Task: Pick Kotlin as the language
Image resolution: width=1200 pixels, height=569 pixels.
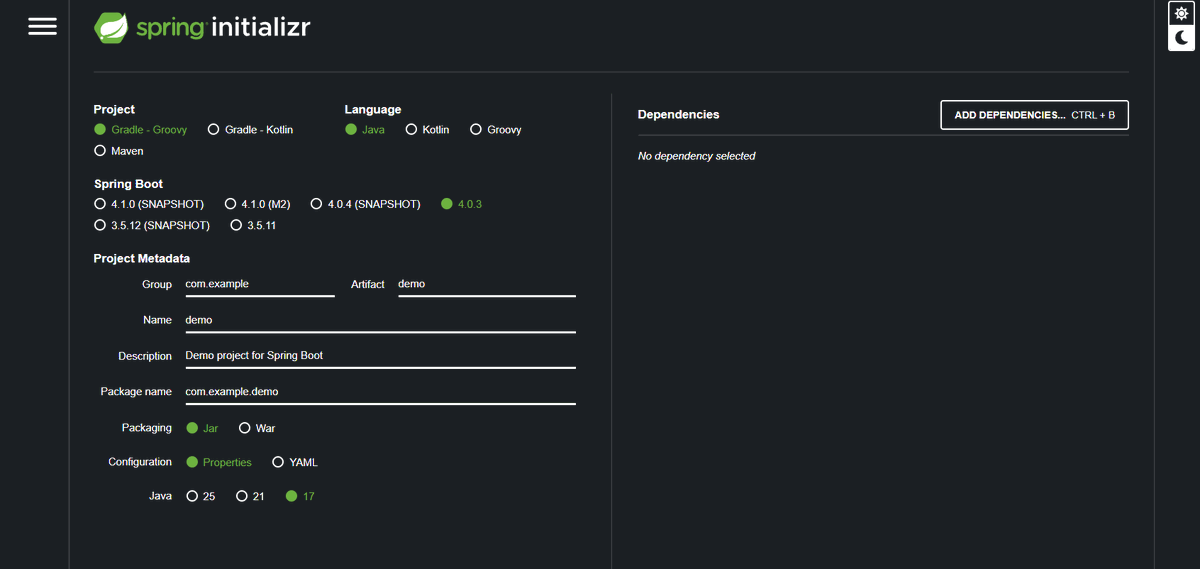Action: [x=427, y=130]
